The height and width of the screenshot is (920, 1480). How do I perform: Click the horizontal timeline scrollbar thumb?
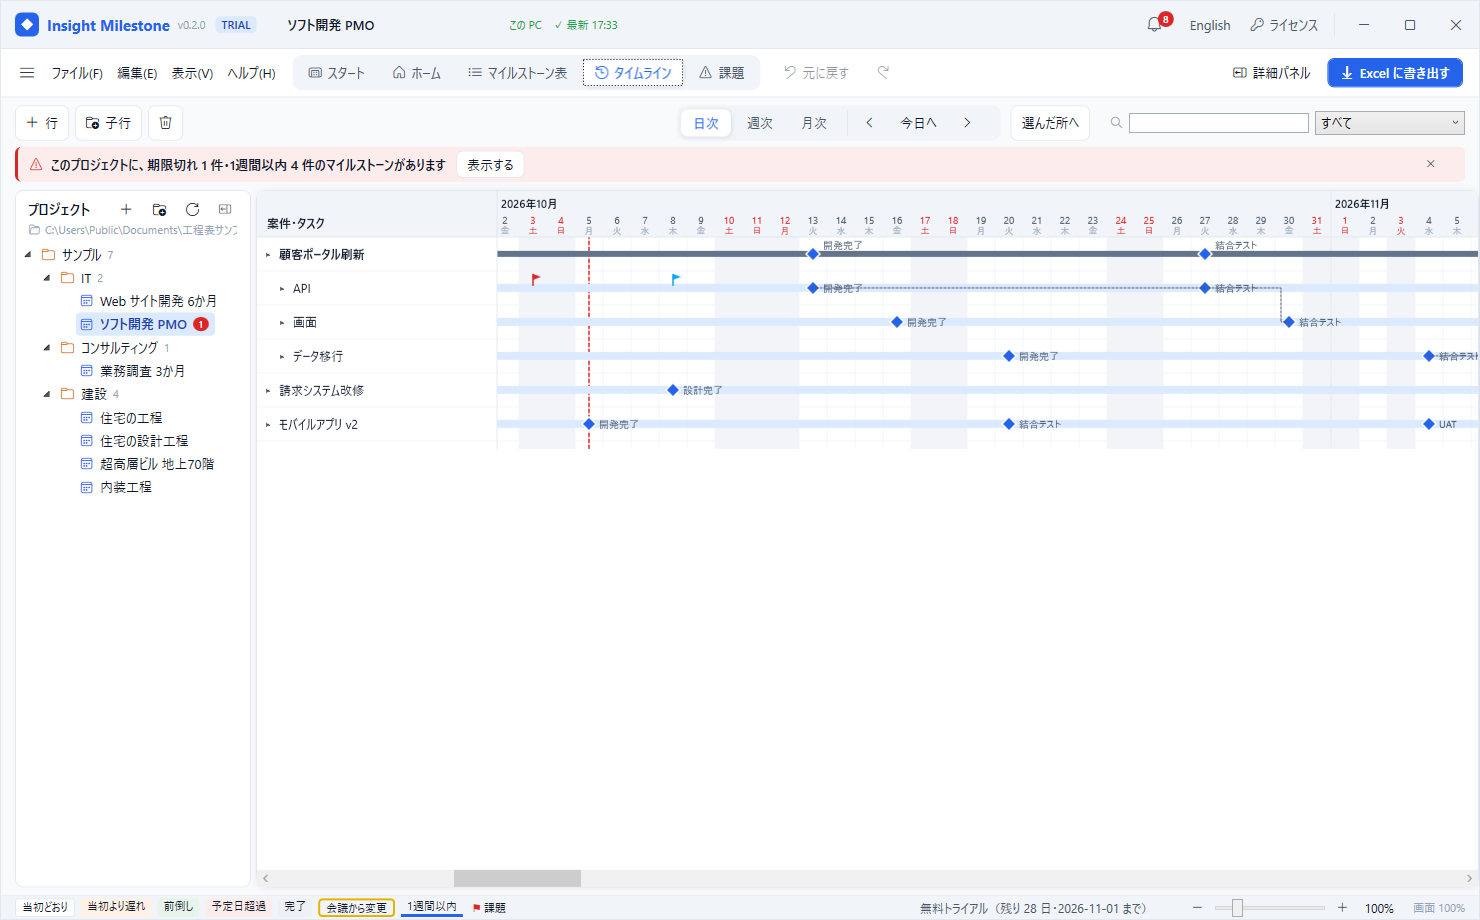pyautogui.click(x=517, y=878)
